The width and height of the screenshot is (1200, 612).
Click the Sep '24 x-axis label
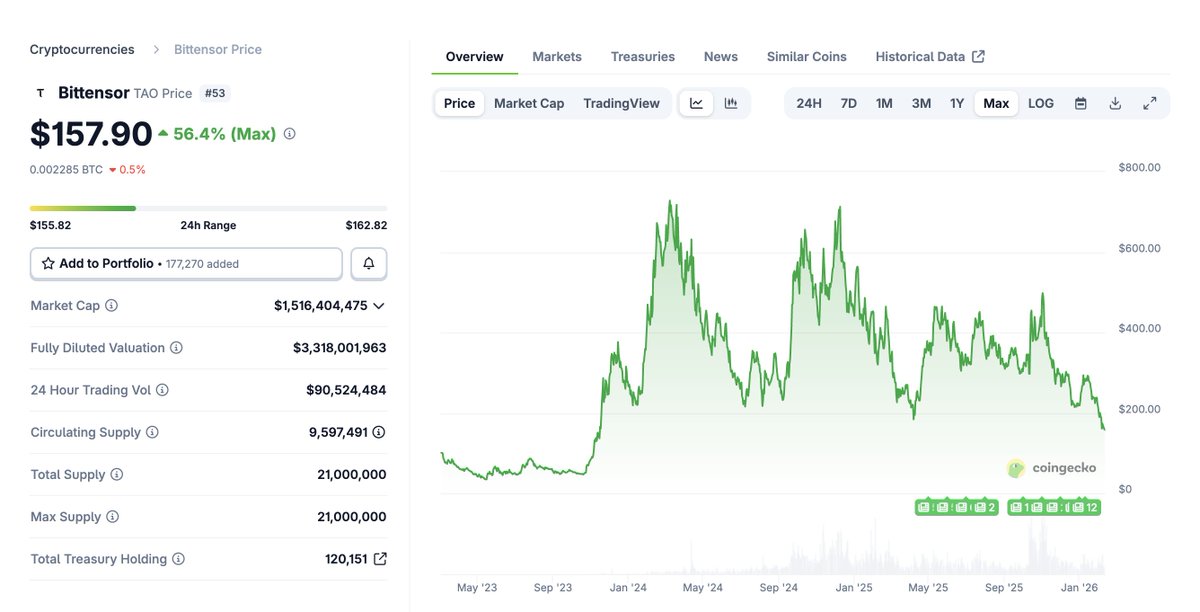[778, 588]
